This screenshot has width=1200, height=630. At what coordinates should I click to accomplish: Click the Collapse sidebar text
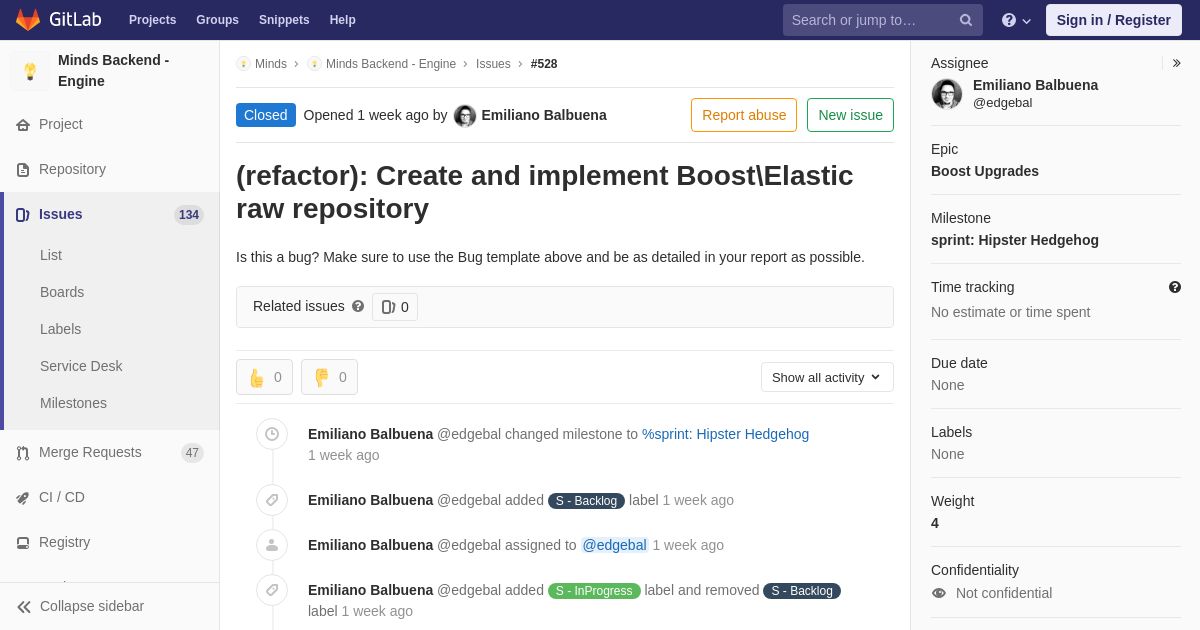pos(92,606)
